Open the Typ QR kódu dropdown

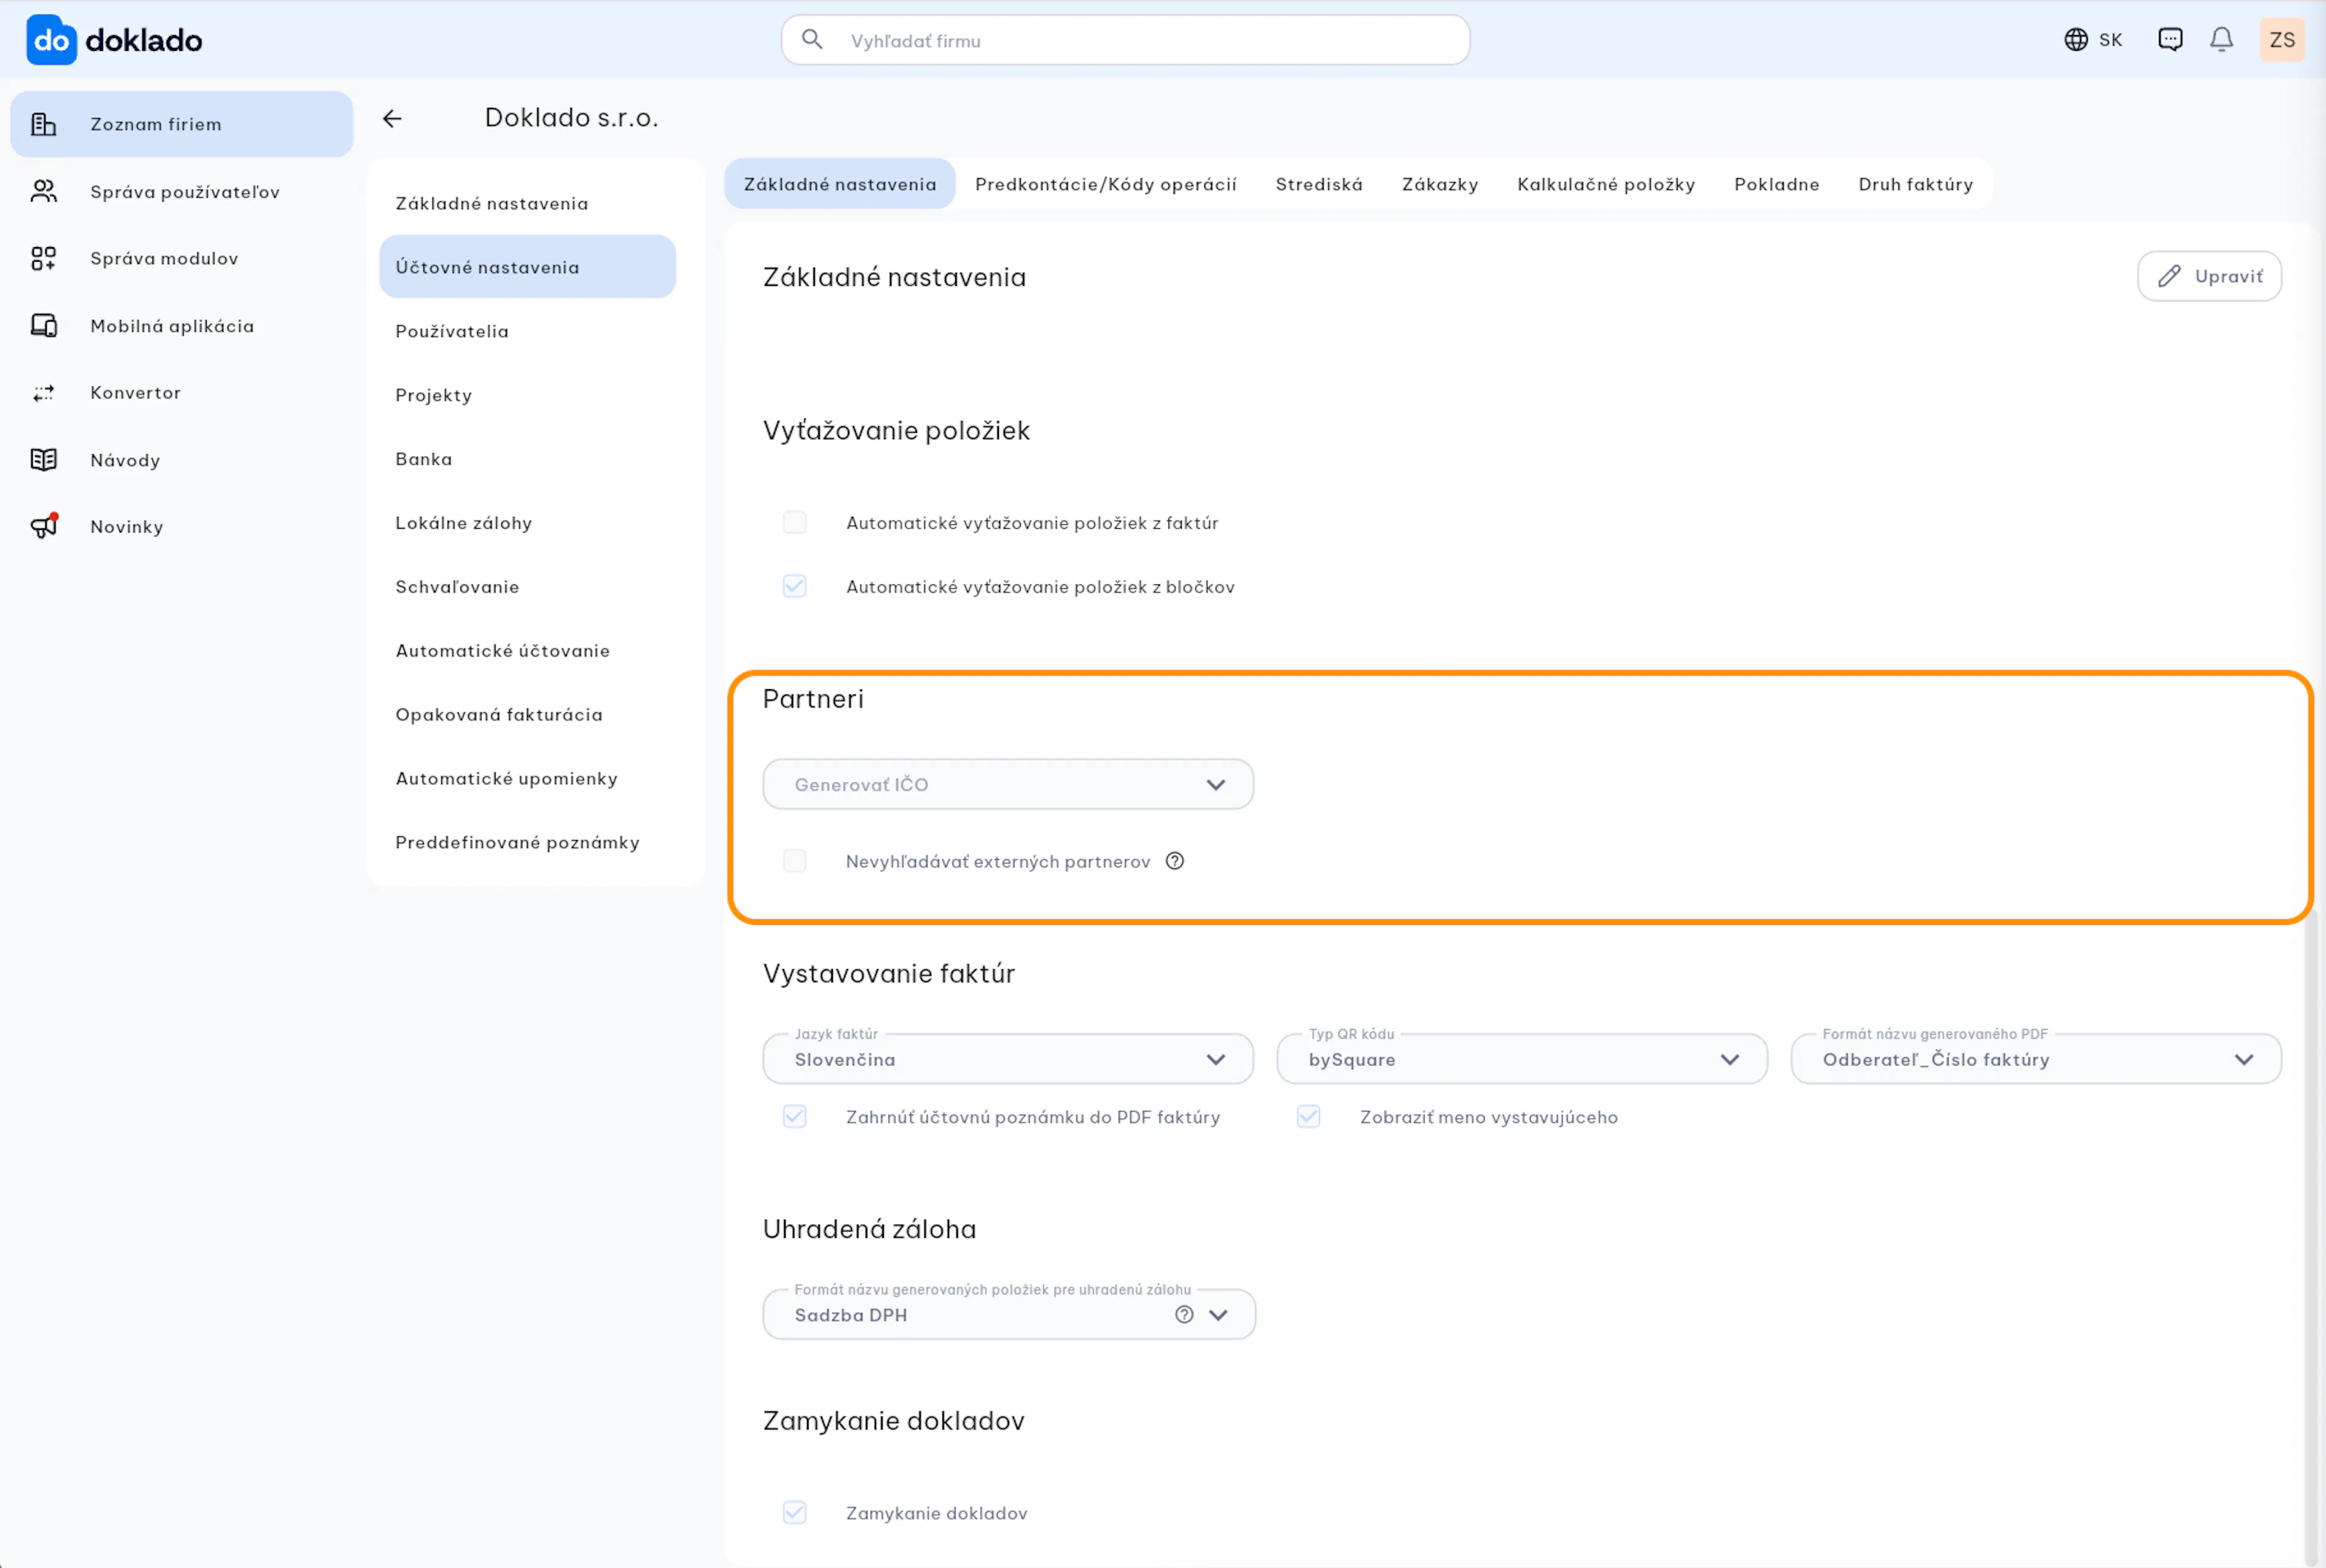(x=1522, y=1059)
